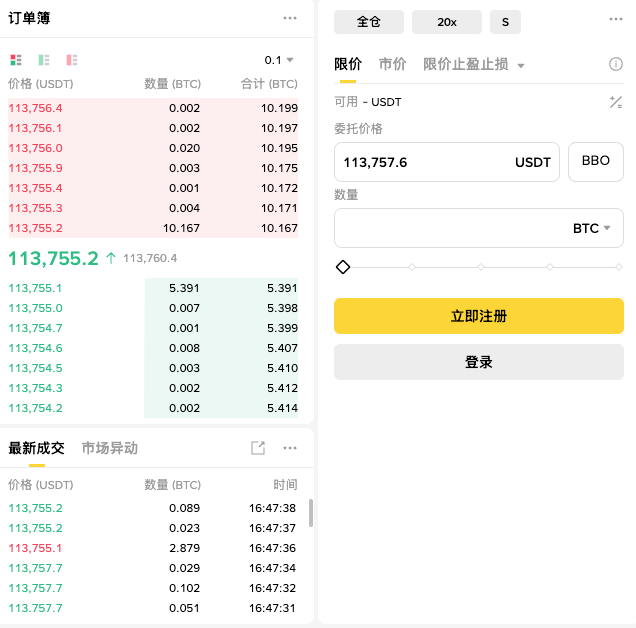Switch to the 市场异动 tab

click(x=110, y=448)
